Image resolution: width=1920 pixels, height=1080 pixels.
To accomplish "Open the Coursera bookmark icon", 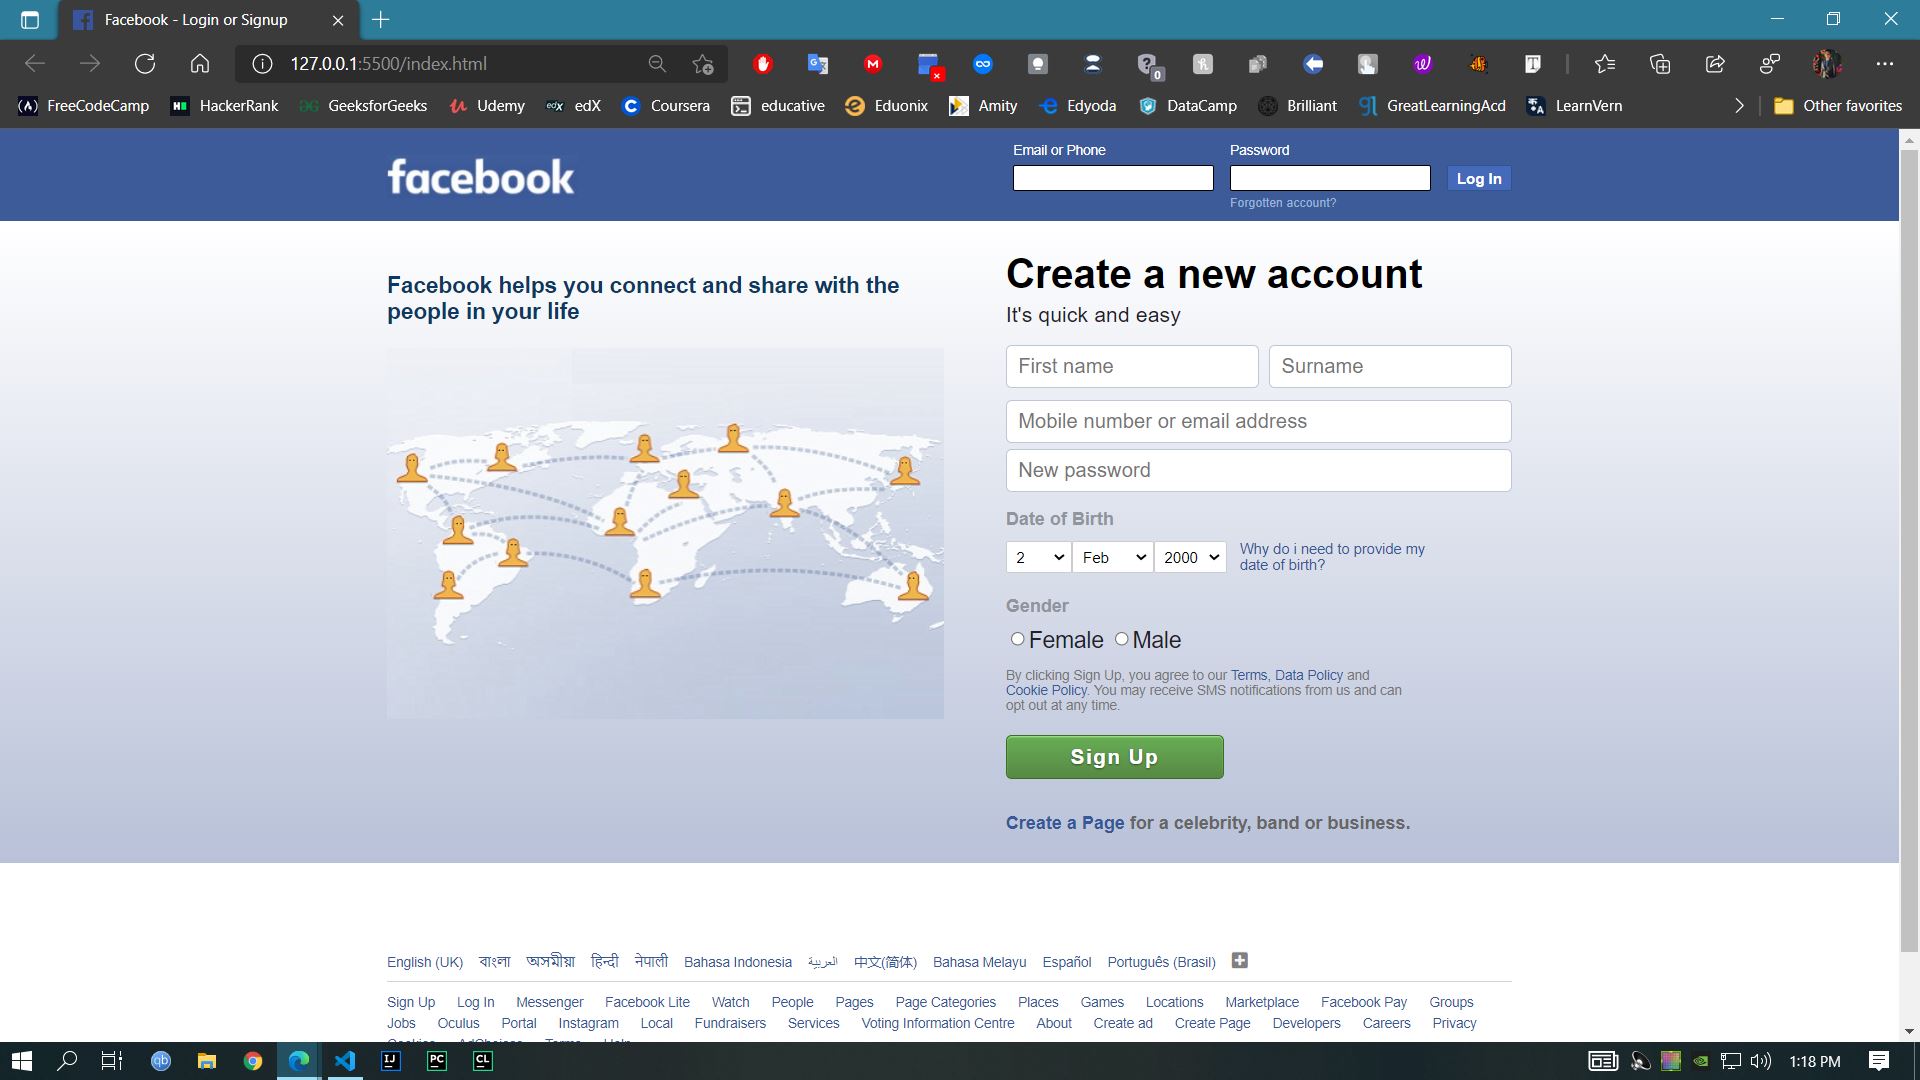I will pos(631,105).
